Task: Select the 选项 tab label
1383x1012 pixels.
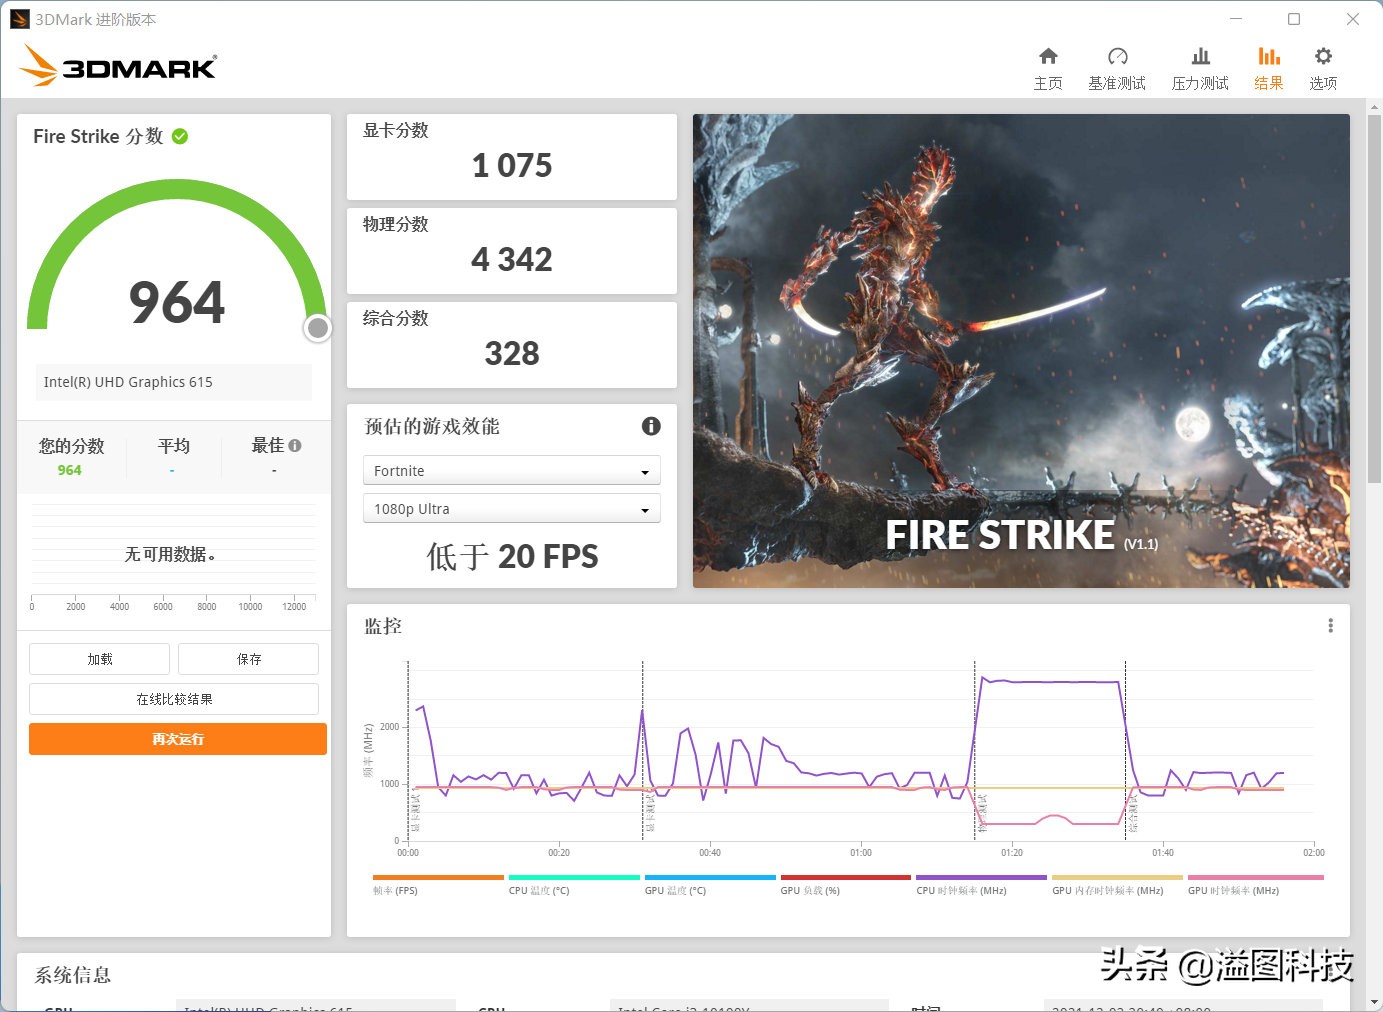Action: (1323, 83)
